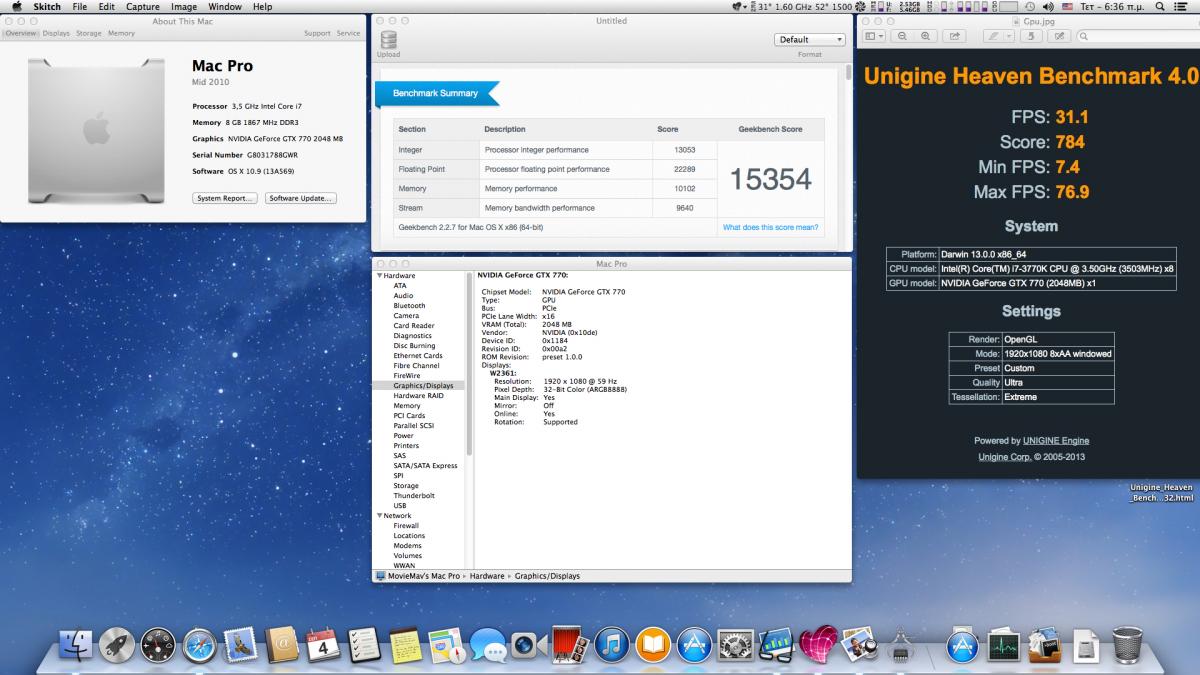Collapse the Network section in System Report
Screen dimensions: 1200x675
(x=379, y=516)
